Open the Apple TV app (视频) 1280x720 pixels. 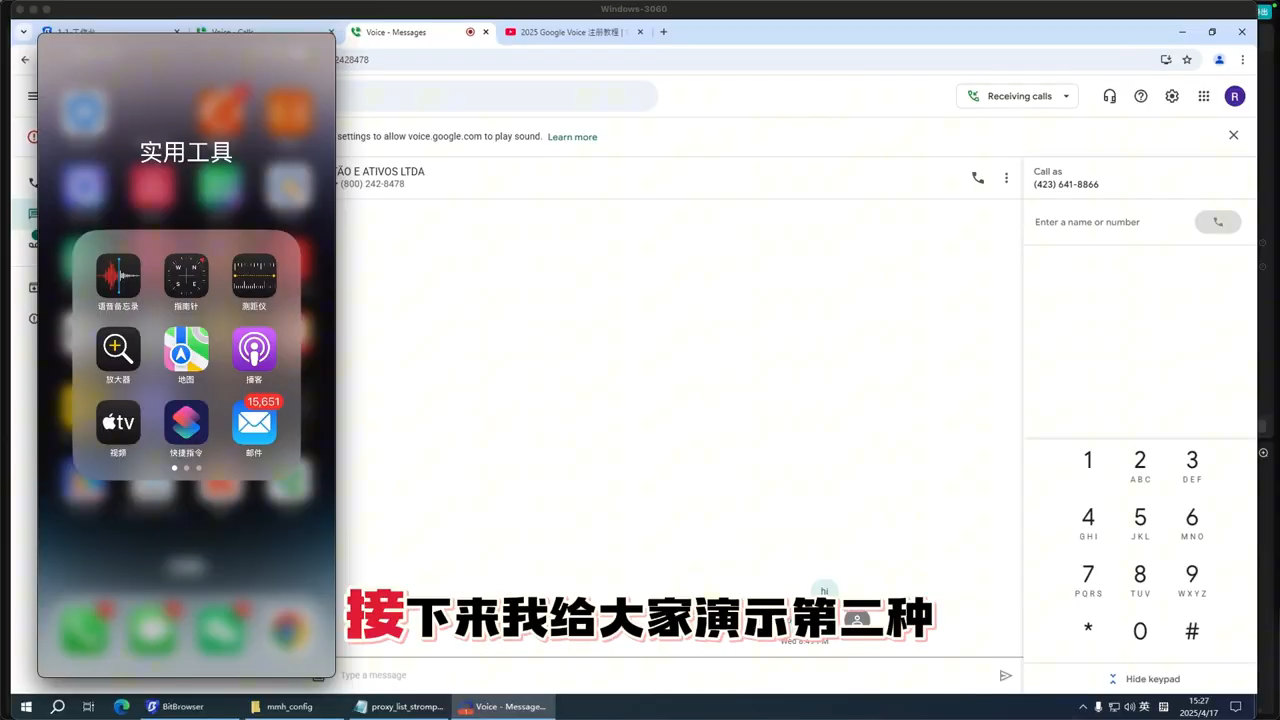point(118,422)
